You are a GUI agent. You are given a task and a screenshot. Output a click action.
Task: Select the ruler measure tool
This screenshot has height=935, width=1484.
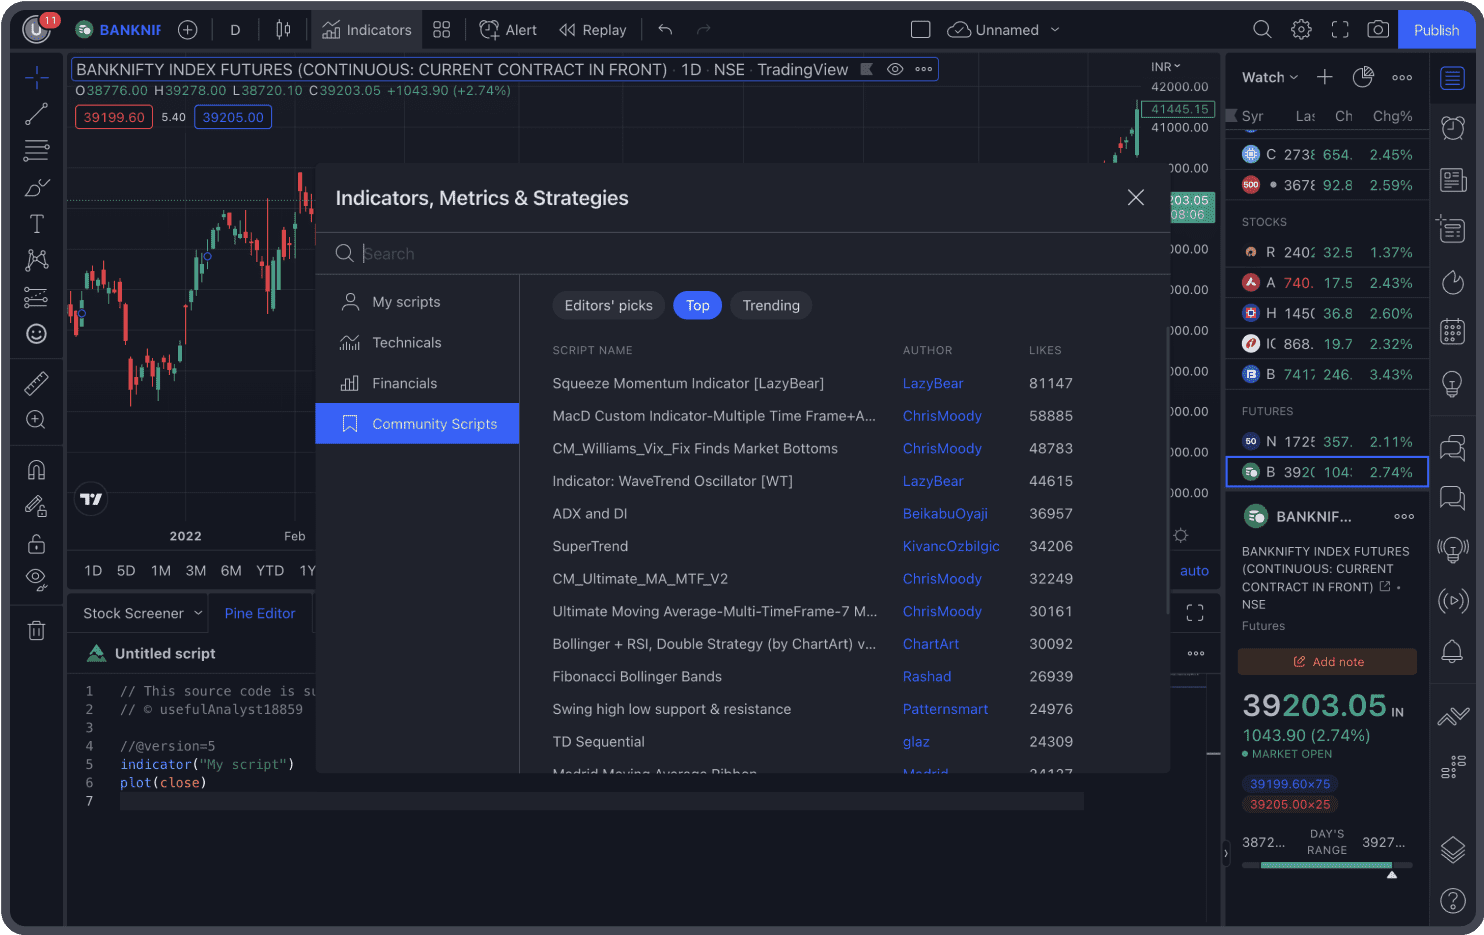coord(36,383)
